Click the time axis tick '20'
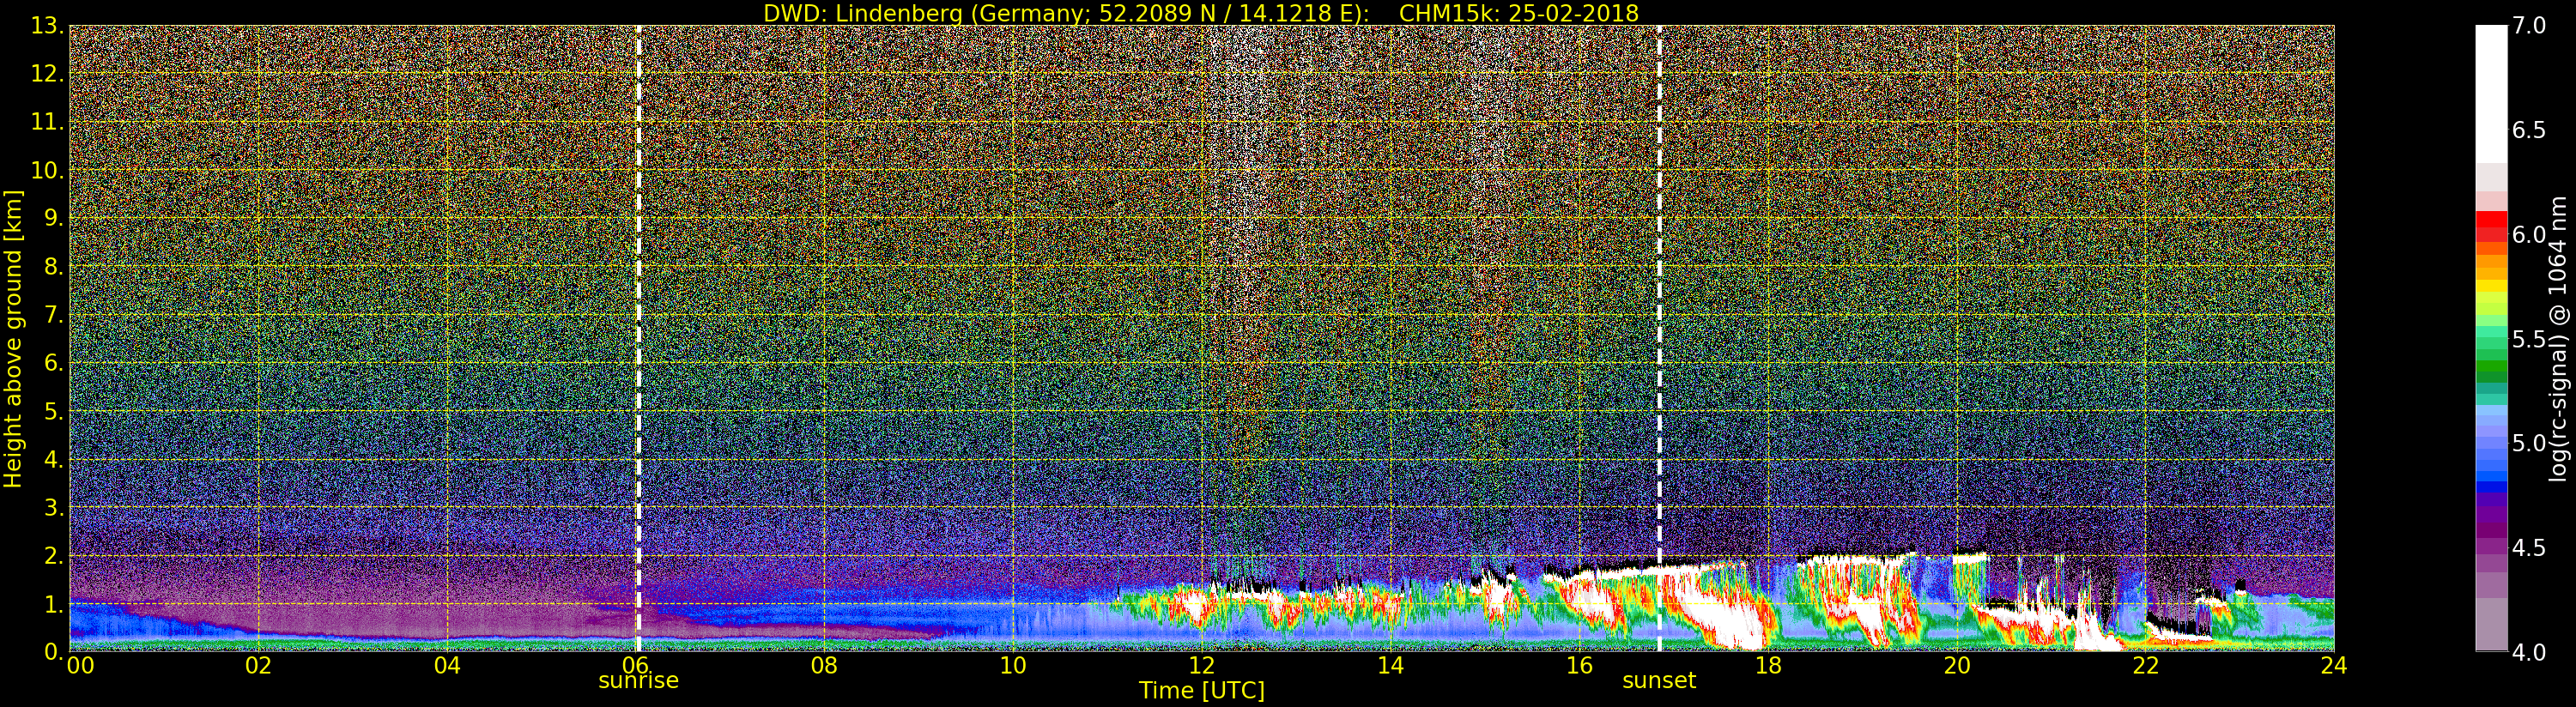The width and height of the screenshot is (2576, 707). pyautogui.click(x=1957, y=666)
